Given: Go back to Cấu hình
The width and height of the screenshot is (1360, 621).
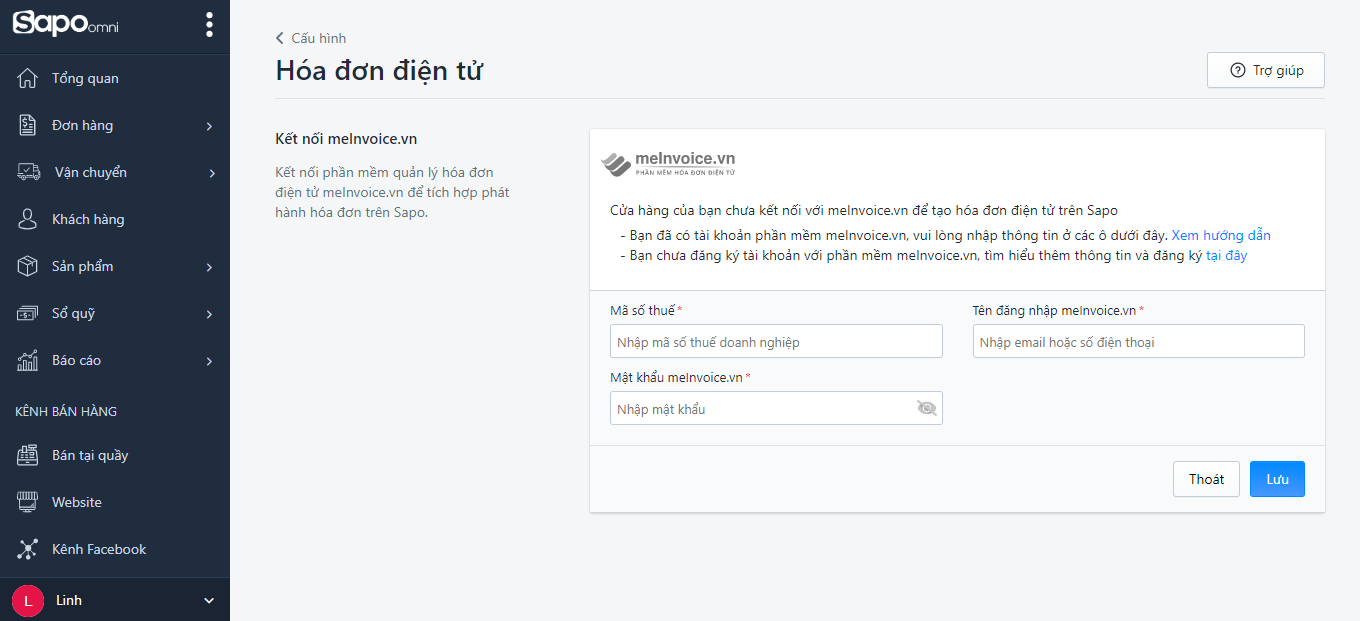Looking at the screenshot, I should (x=311, y=38).
